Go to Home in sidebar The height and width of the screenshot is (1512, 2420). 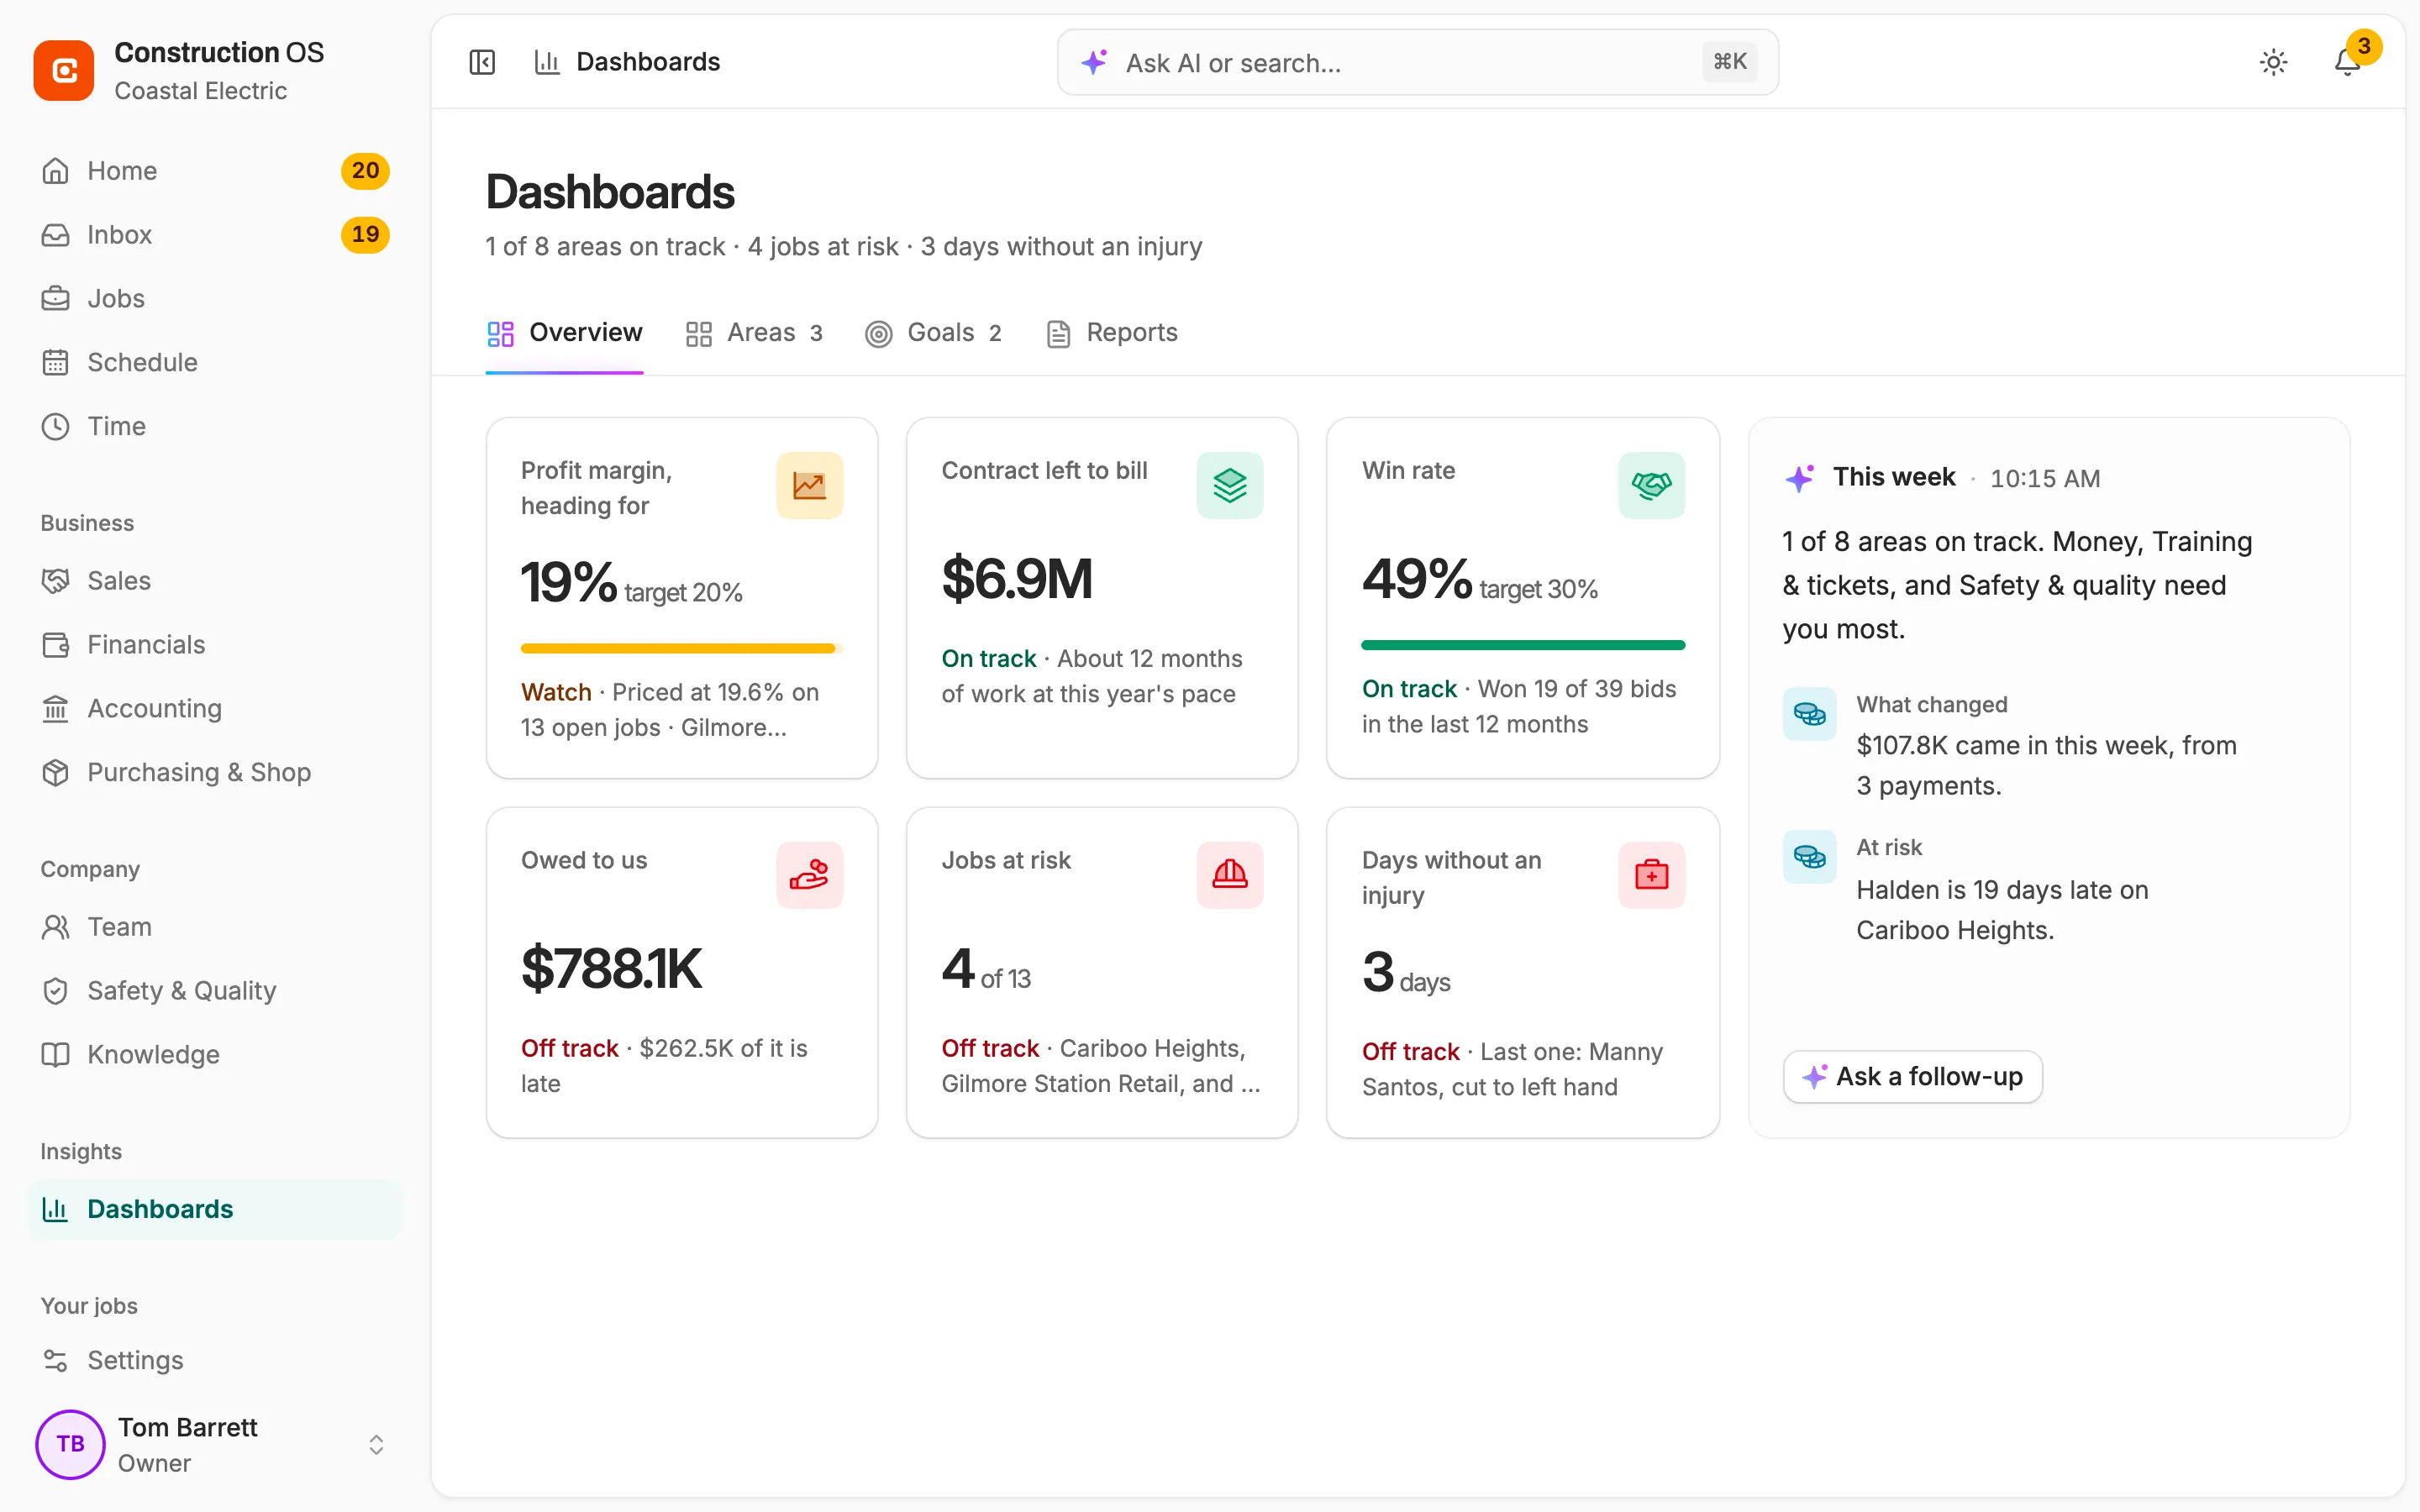pos(215,171)
